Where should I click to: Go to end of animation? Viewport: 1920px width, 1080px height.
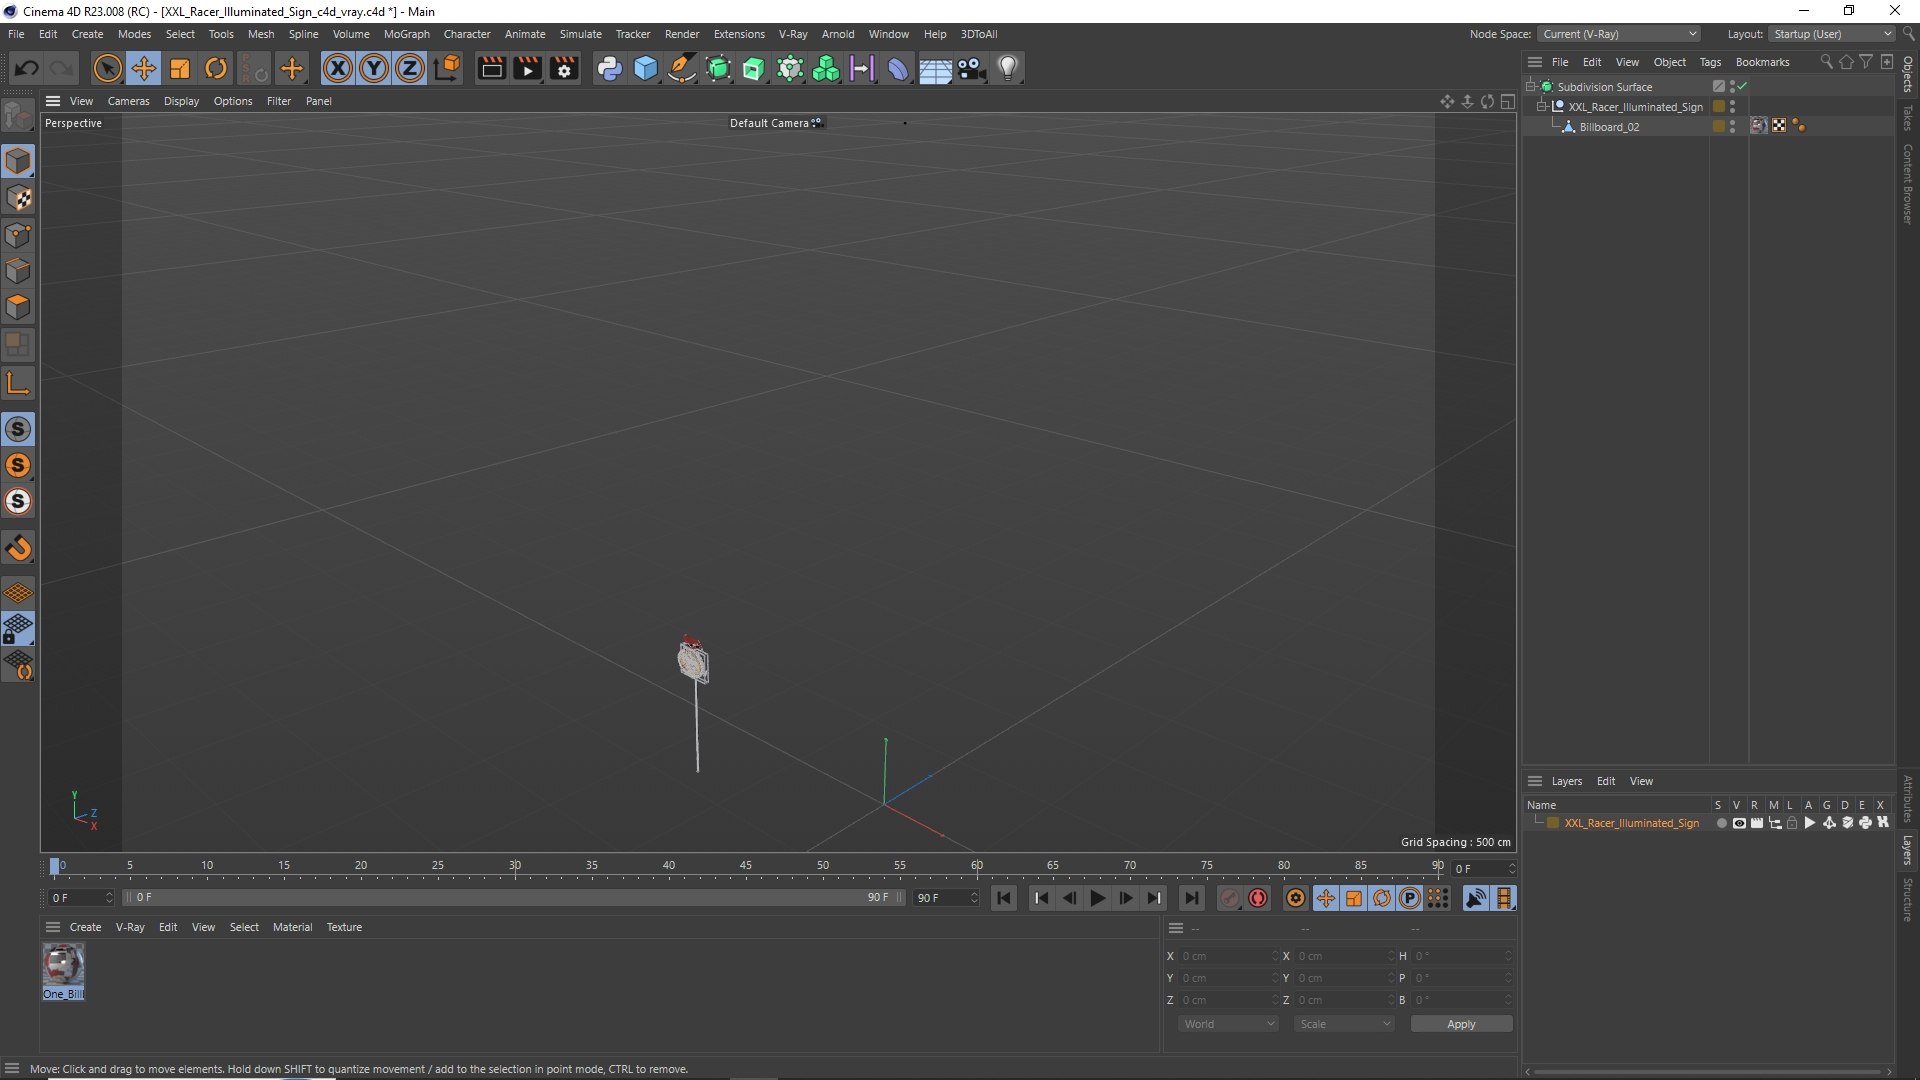pos(1190,898)
